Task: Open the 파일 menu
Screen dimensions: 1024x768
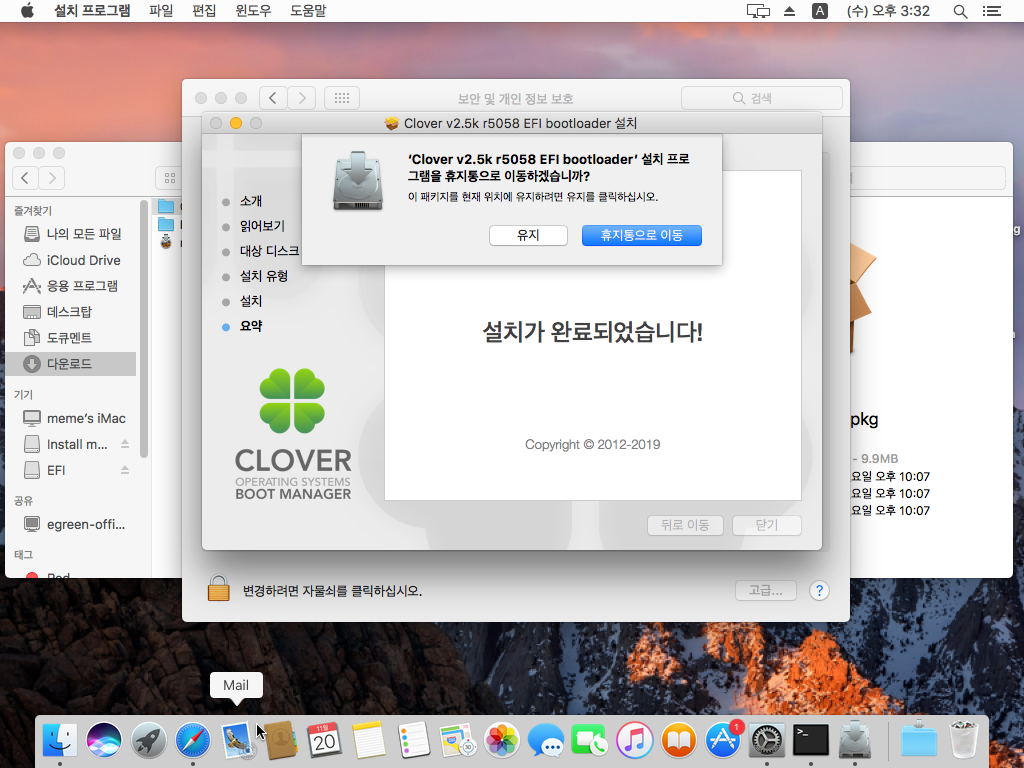Action: pos(161,10)
